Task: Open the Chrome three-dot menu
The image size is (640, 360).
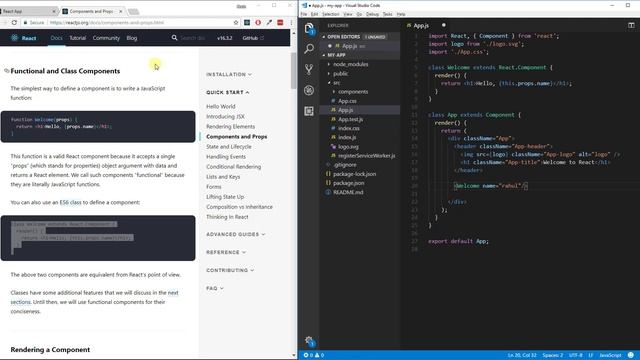Action: (291, 22)
